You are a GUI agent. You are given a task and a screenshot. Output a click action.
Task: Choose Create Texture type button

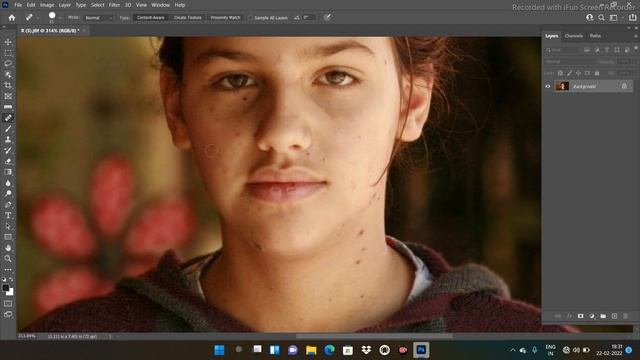point(188,18)
